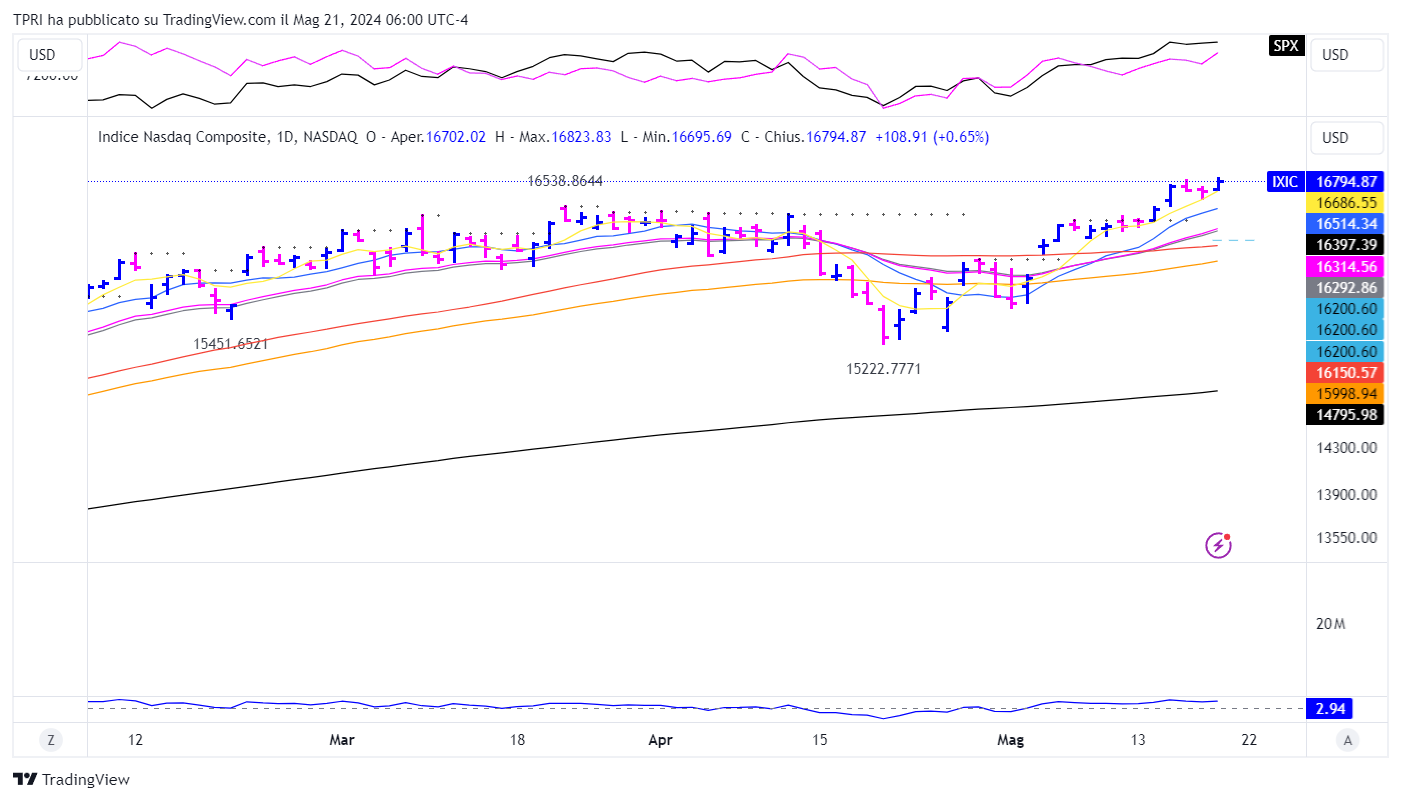Open the USD dropdown beside the Nasdaq chart title
This screenshot has height=801, width=1401.
(x=1346, y=138)
